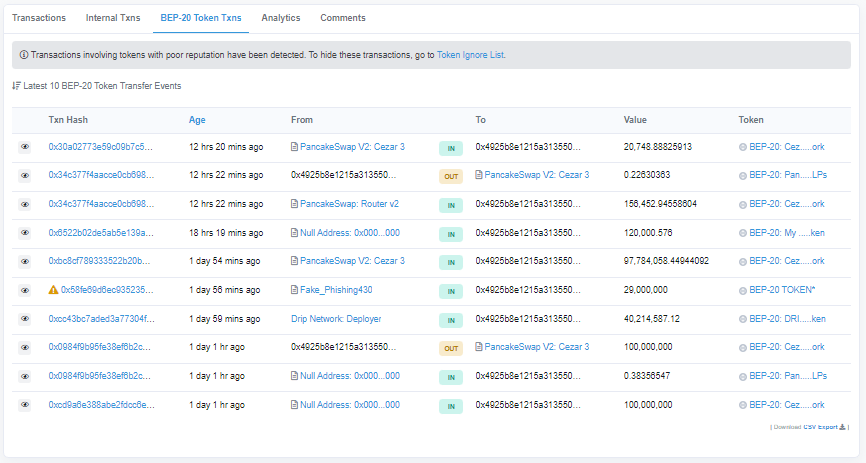
Task: Click the download icon next to CSV Export
Action: click(x=842, y=427)
